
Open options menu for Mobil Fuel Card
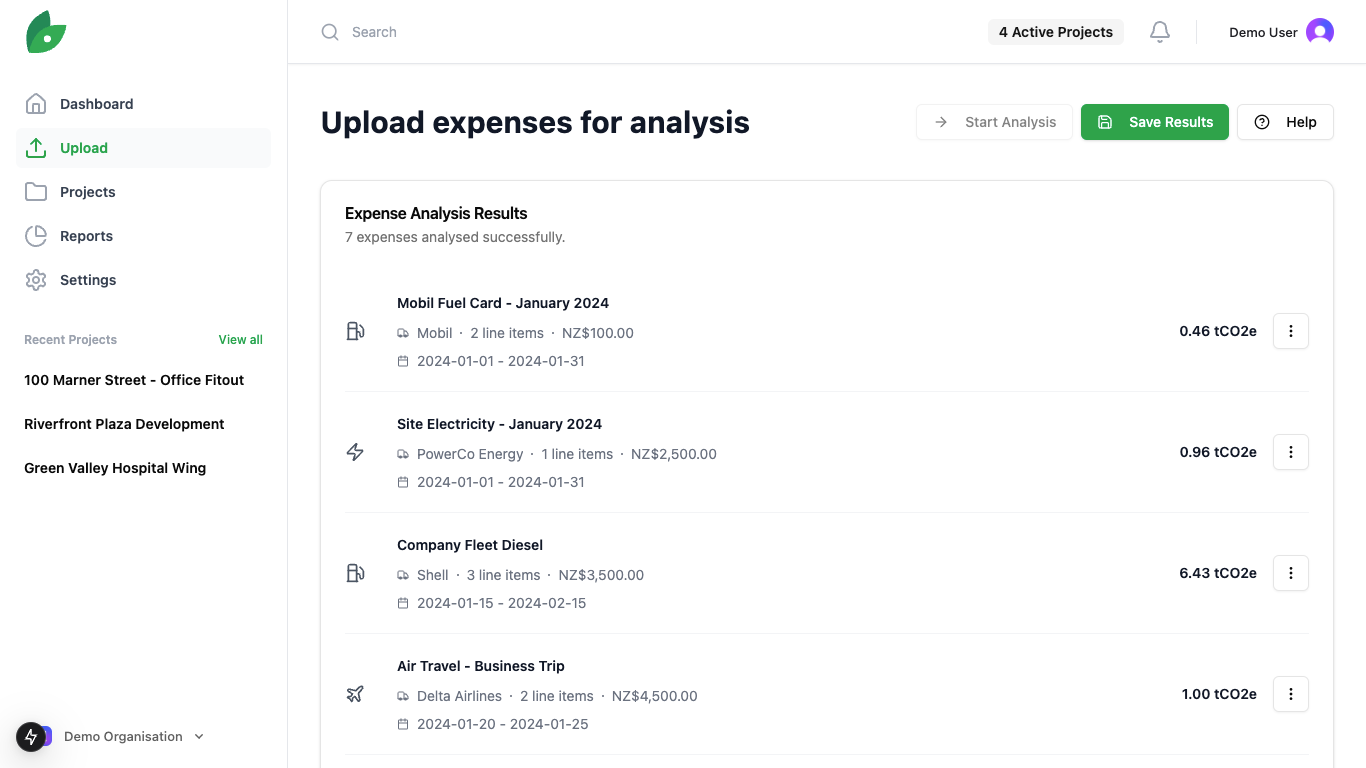1290,331
